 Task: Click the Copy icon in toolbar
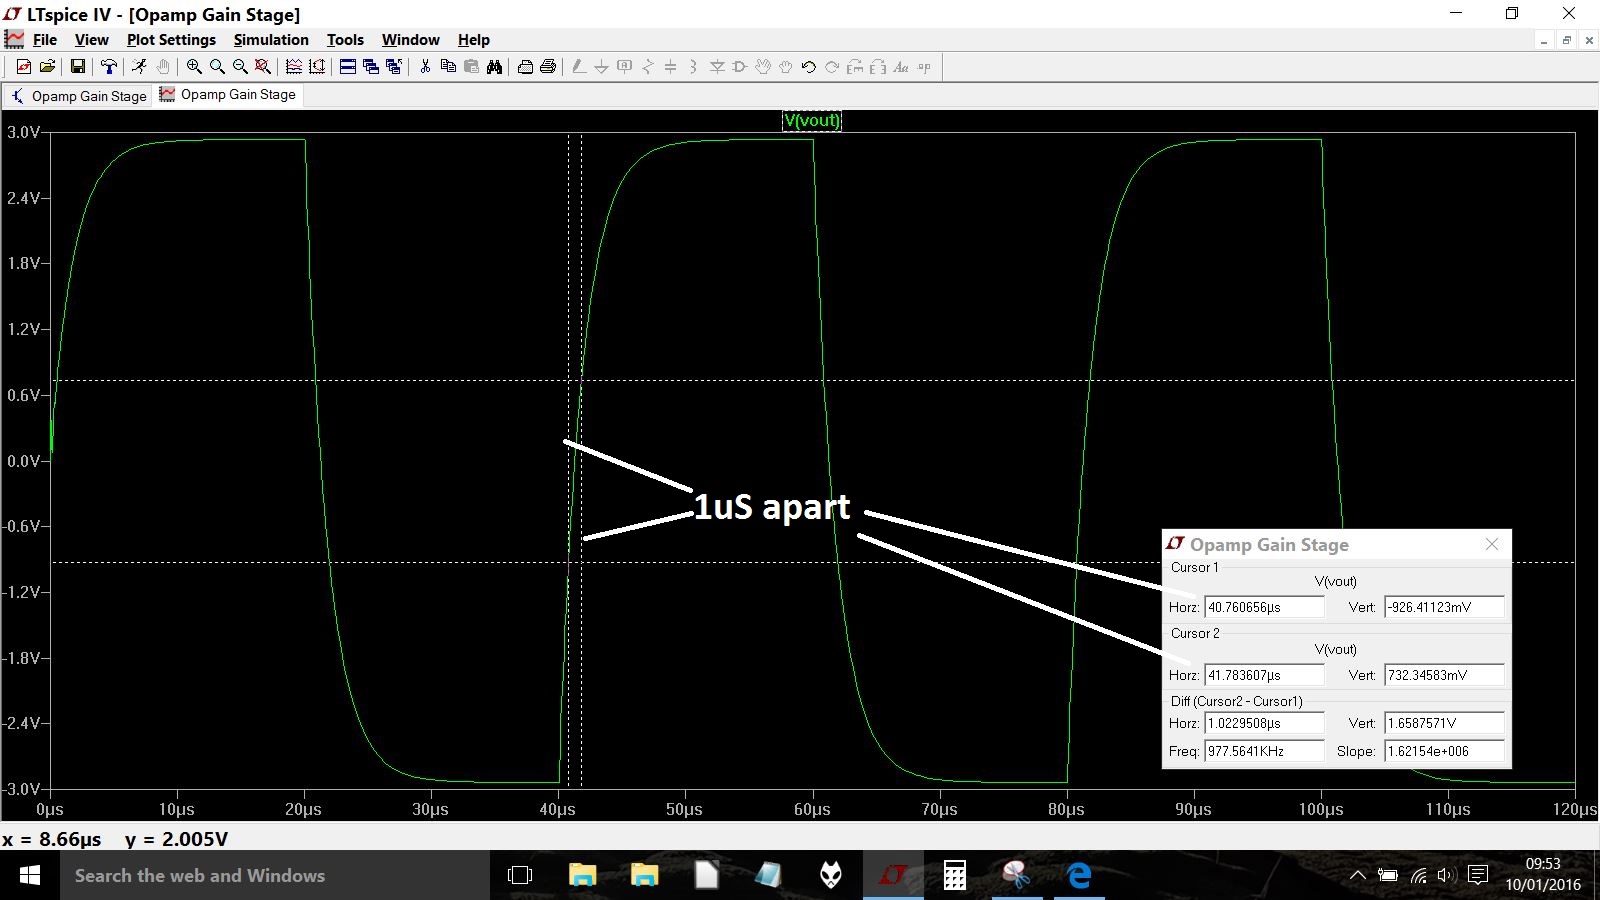(x=448, y=67)
